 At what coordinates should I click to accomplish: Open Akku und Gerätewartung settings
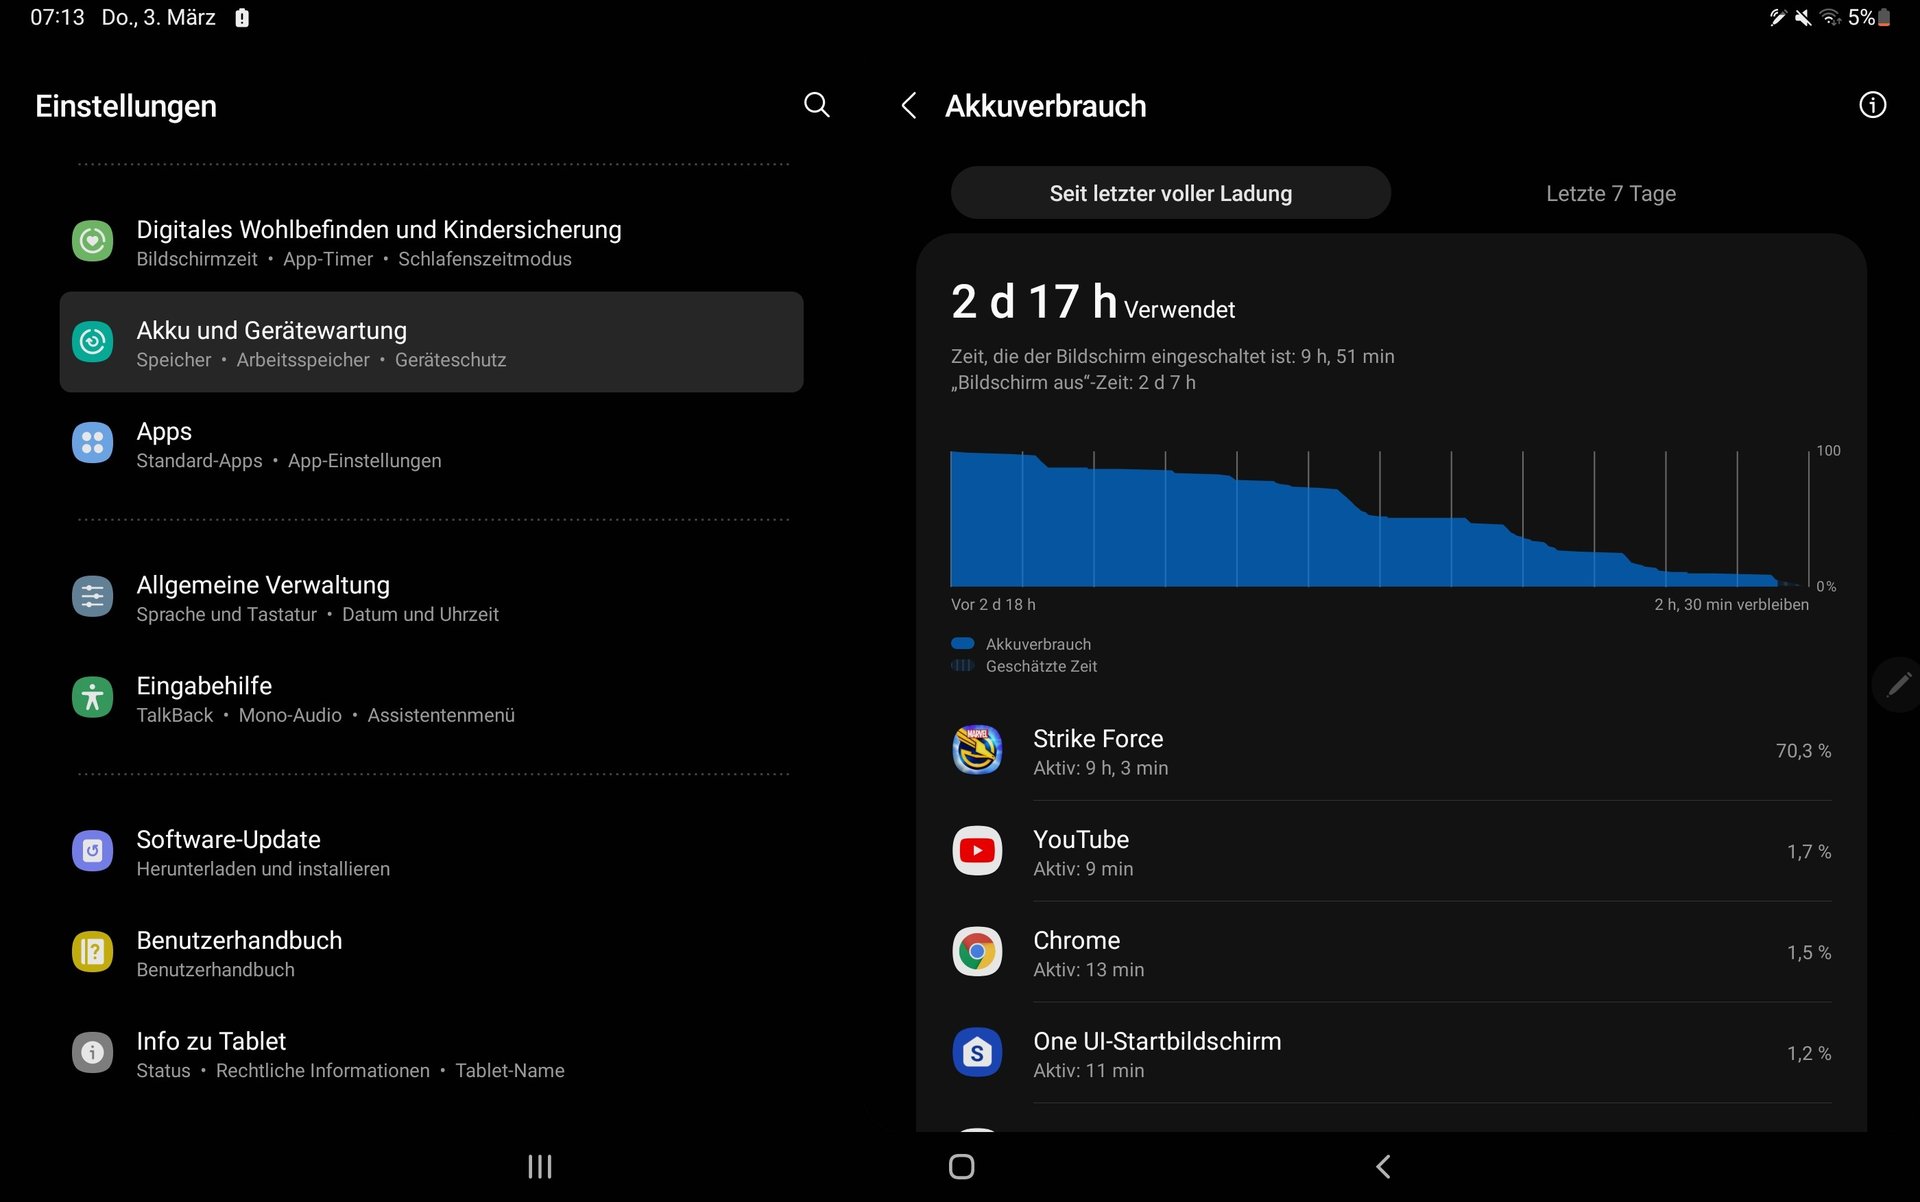click(x=431, y=342)
